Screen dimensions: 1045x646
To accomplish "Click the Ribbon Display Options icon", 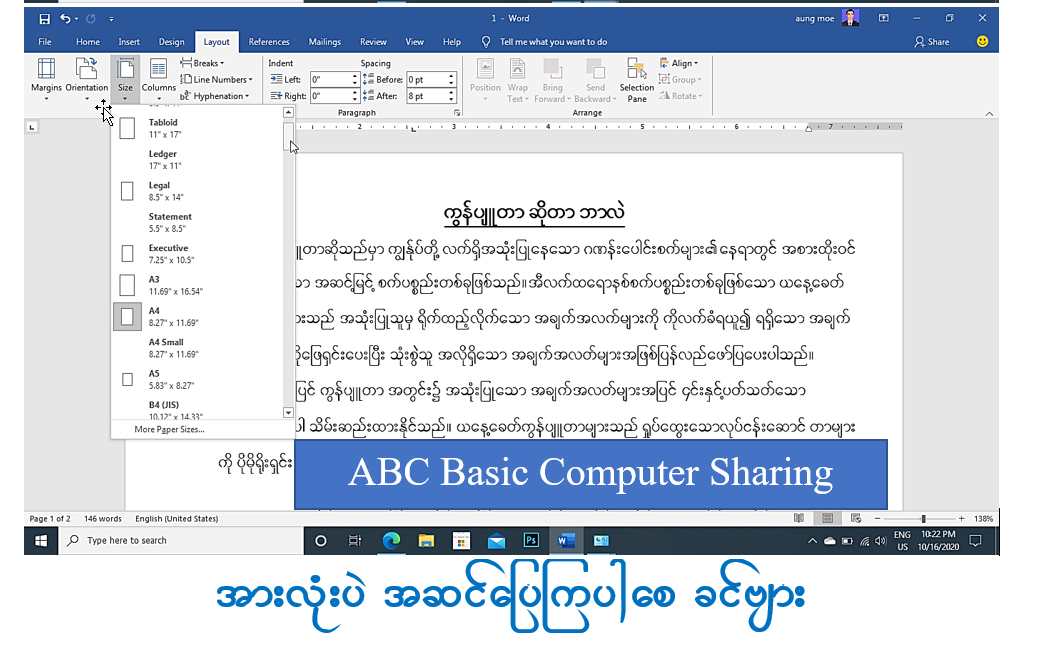I will coord(884,18).
